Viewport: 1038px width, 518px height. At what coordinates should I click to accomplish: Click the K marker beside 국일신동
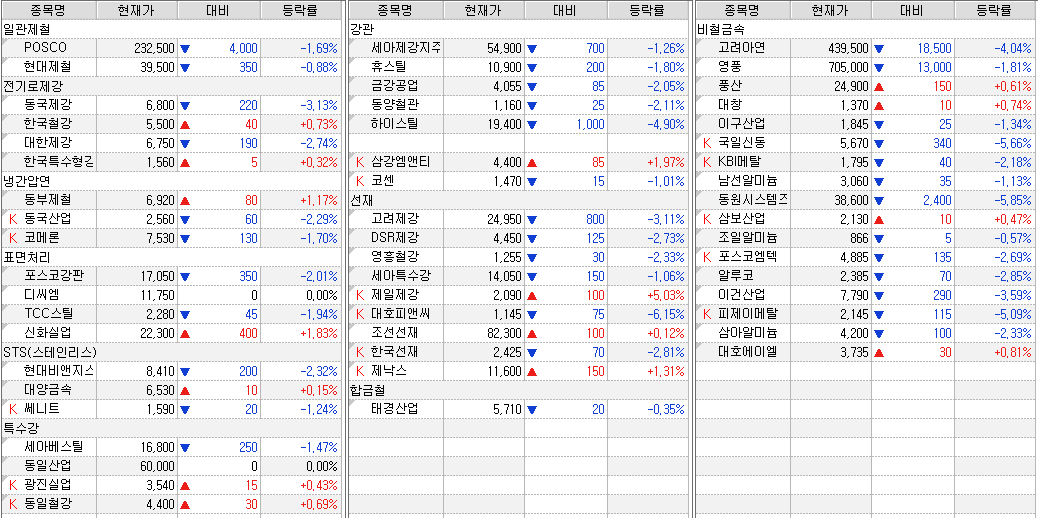(707, 143)
